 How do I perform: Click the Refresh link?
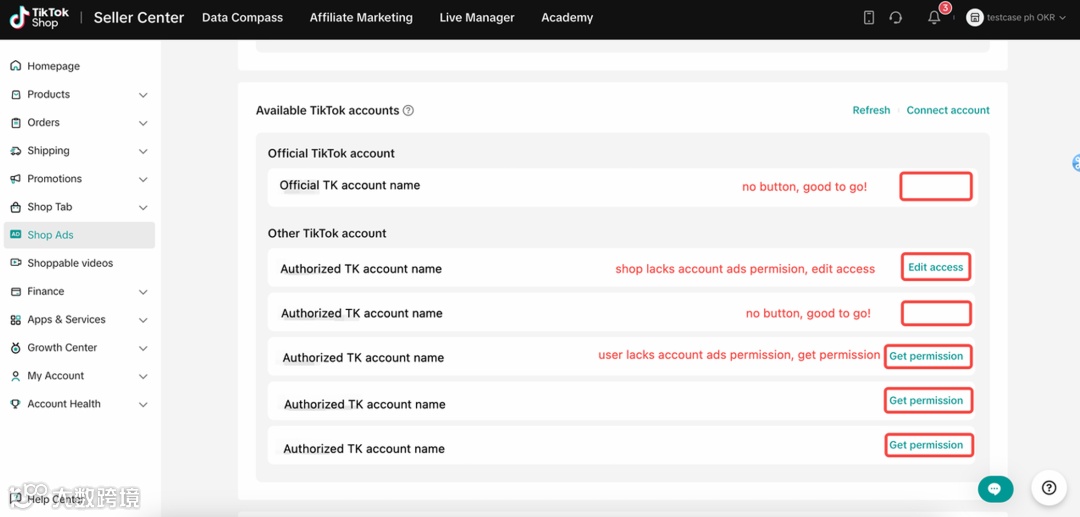click(x=871, y=110)
